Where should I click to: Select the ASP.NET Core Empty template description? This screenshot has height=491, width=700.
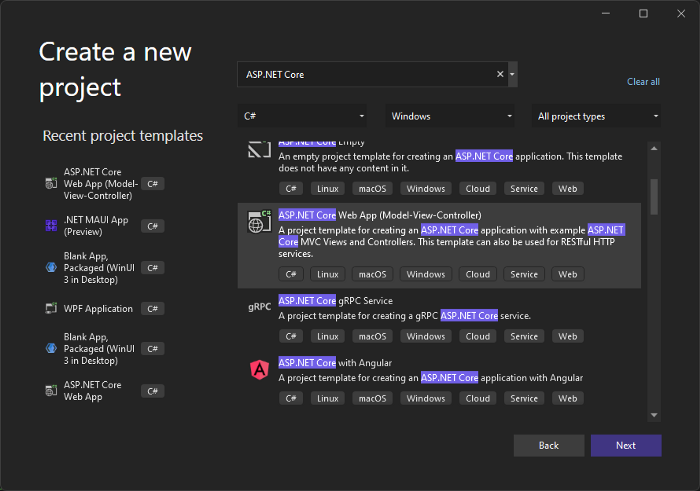[450, 162]
